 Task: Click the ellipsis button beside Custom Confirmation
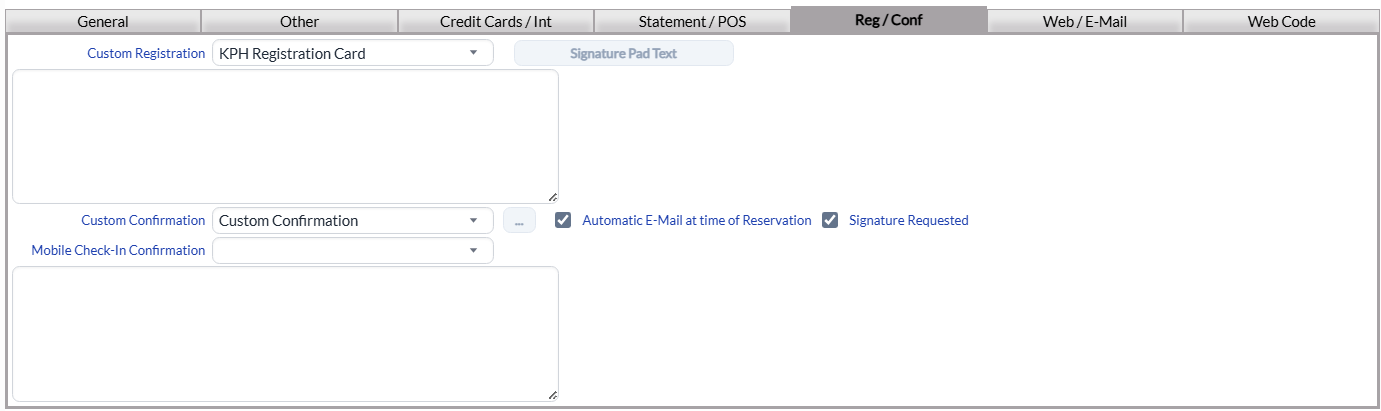point(519,221)
